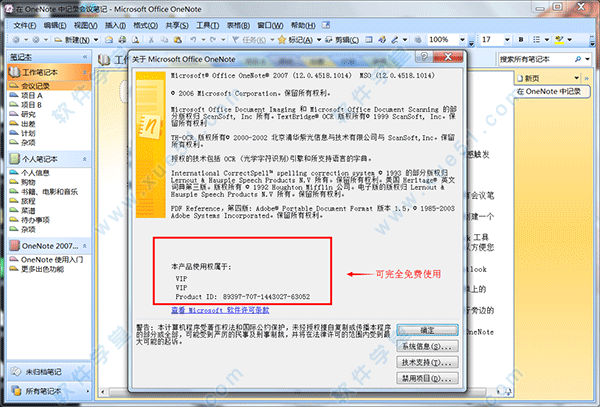The width and height of the screenshot is (600, 407).
Task: Click the Redo arrow icon
Action: coord(213,39)
